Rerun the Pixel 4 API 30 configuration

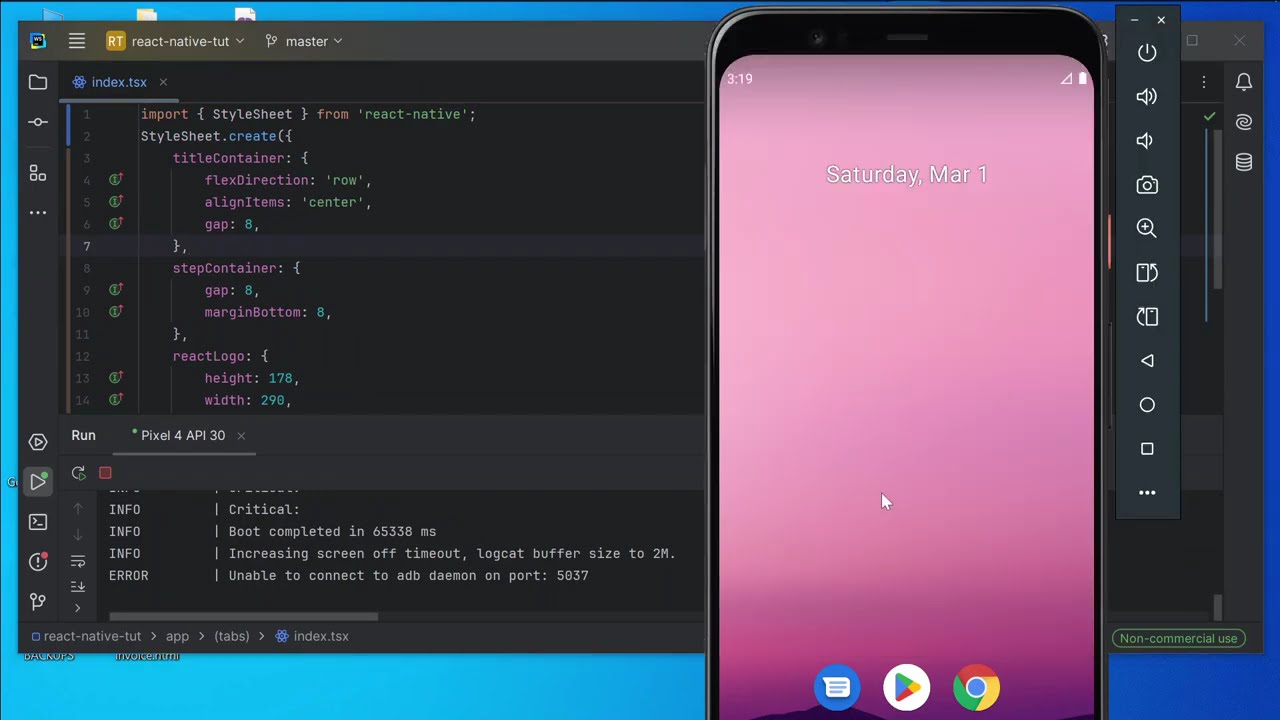point(78,473)
